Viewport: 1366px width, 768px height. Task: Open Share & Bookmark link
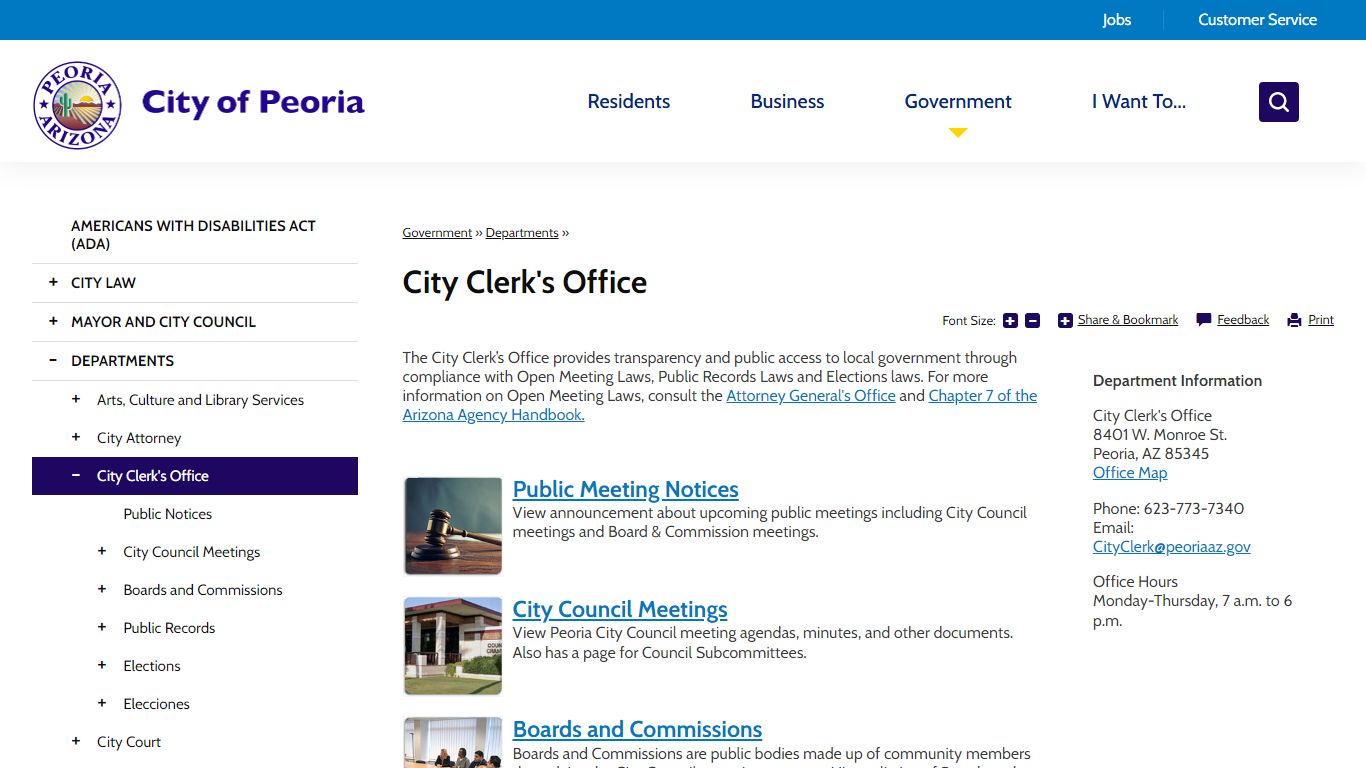[x=1128, y=320]
